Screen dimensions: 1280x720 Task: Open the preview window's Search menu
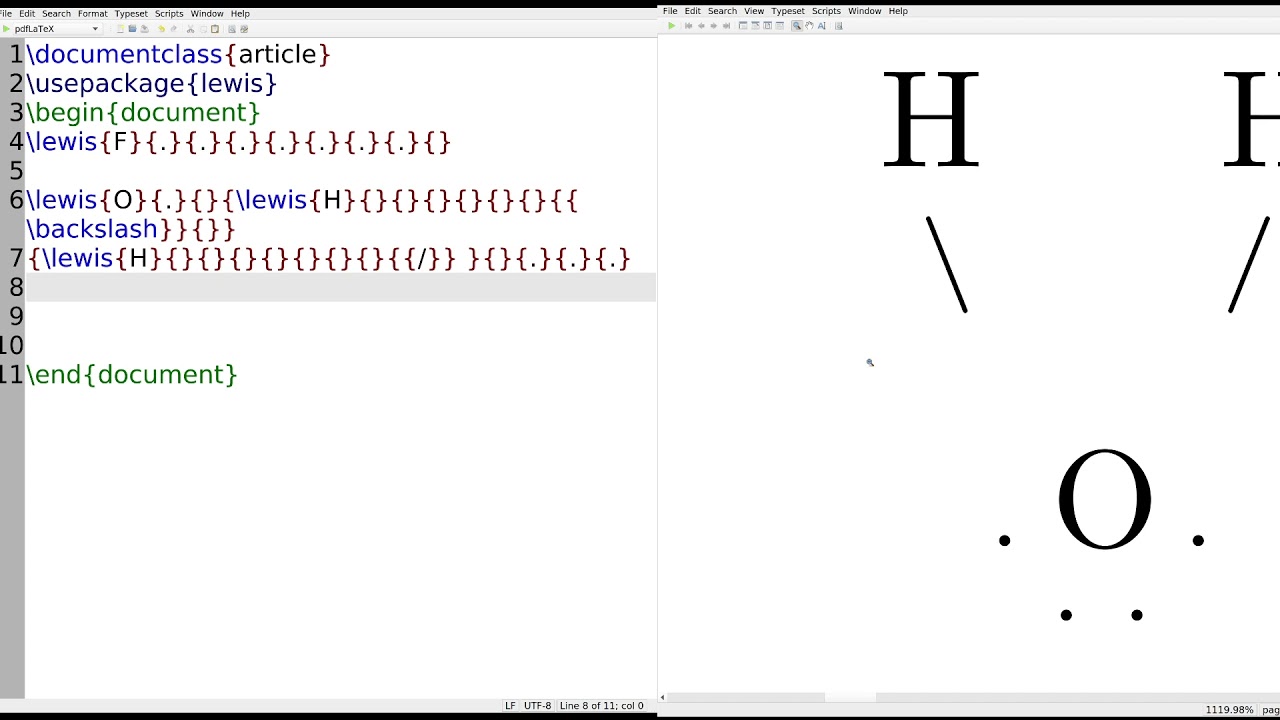click(722, 11)
